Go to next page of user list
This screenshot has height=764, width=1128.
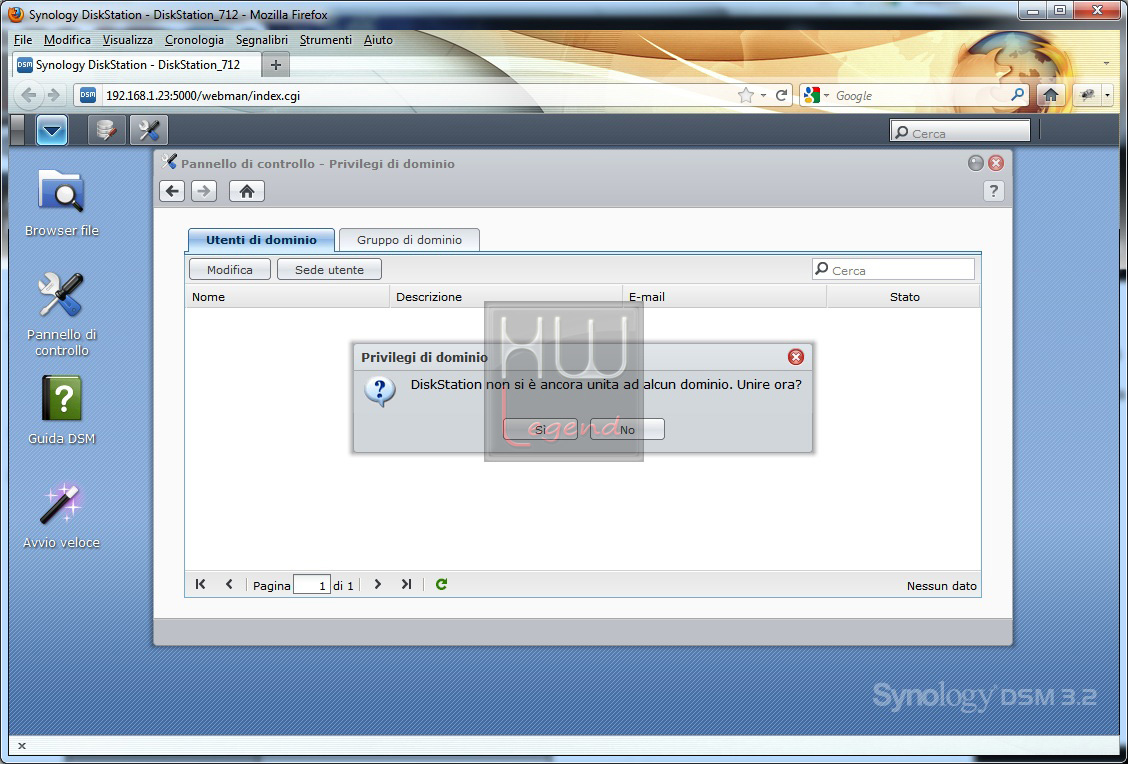point(378,584)
